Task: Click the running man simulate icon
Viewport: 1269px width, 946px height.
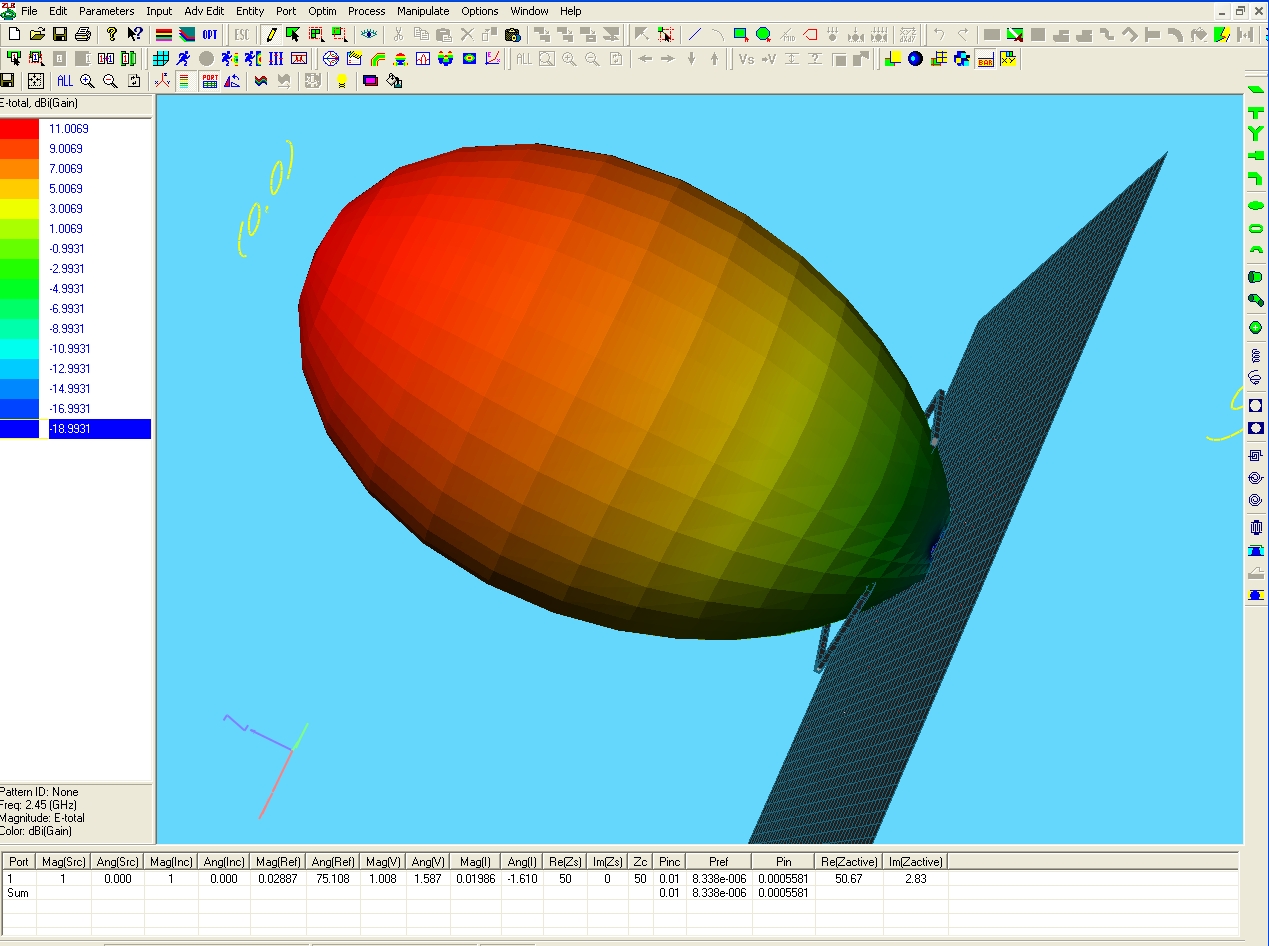Action: pos(184,59)
